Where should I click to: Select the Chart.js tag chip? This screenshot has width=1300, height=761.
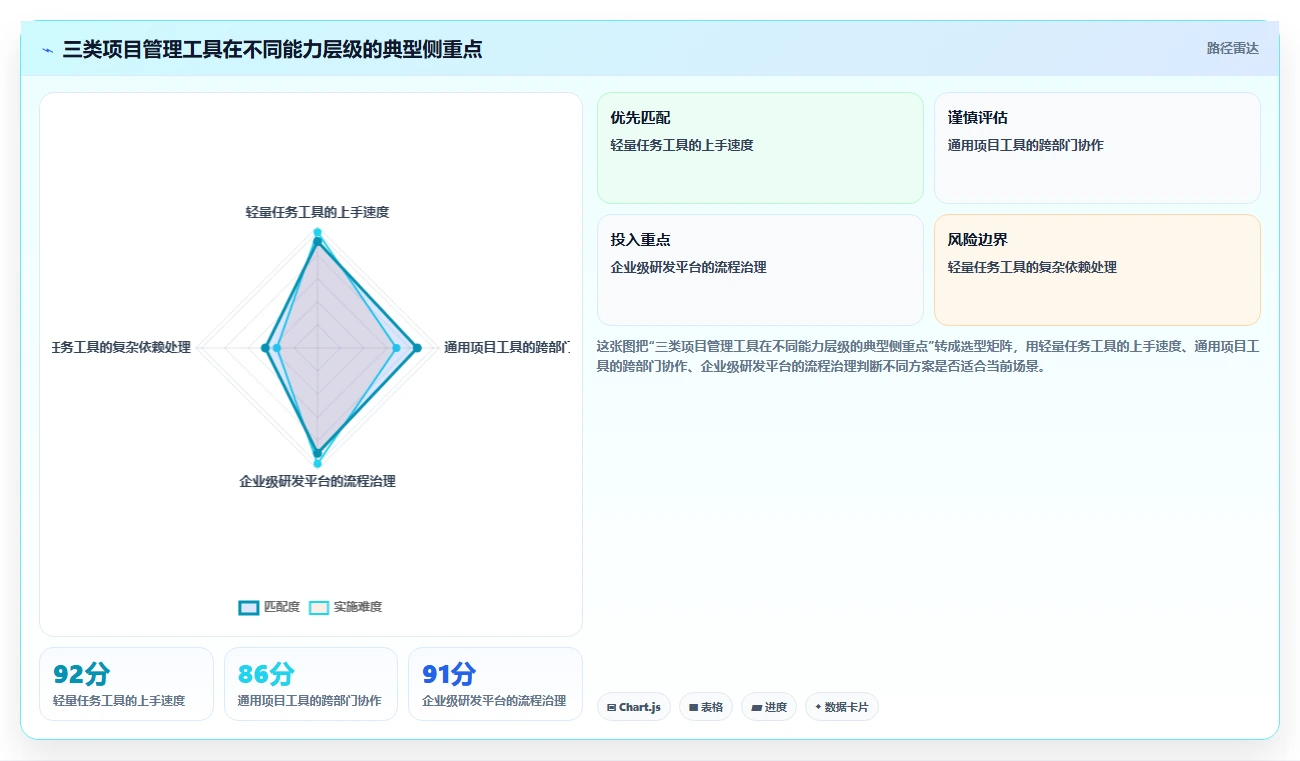click(x=634, y=707)
